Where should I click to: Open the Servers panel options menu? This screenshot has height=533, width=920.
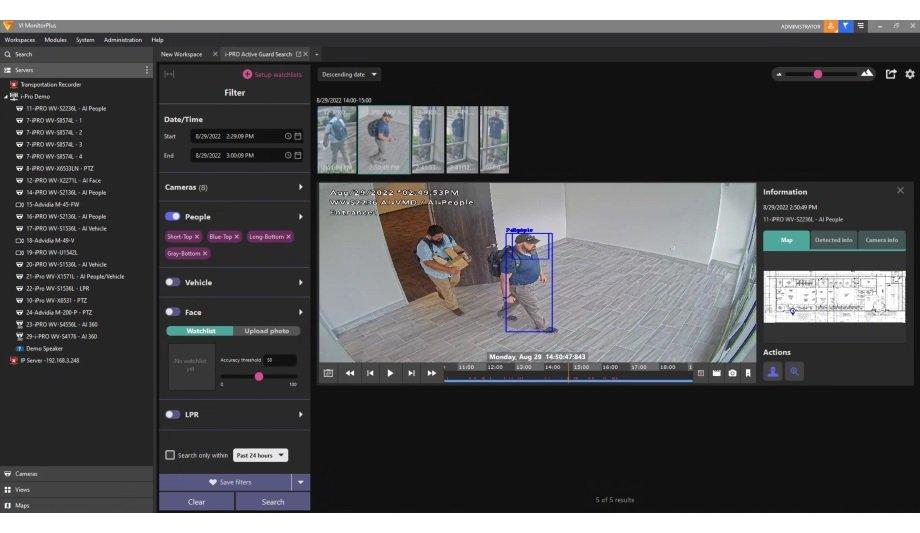(x=147, y=70)
